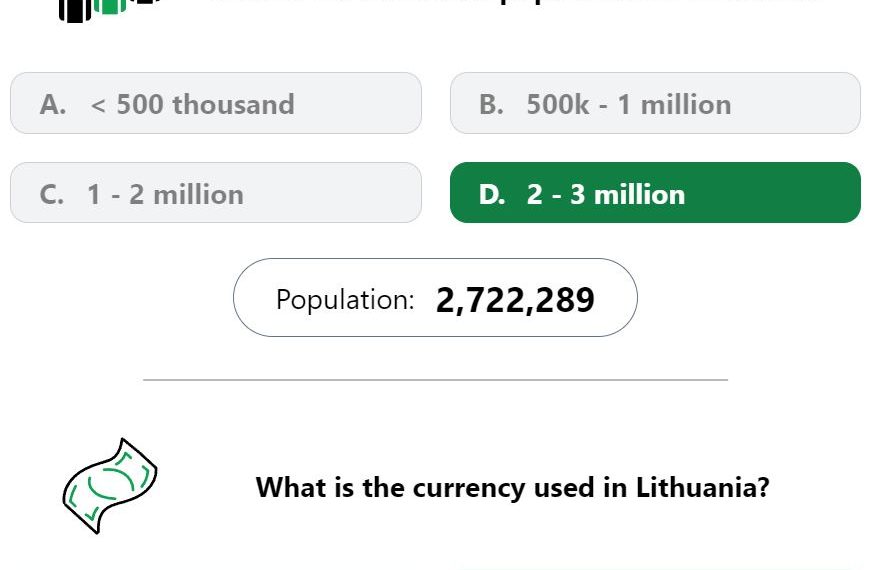Click the population people icon at top
This screenshot has width=874, height=570.
point(108,8)
